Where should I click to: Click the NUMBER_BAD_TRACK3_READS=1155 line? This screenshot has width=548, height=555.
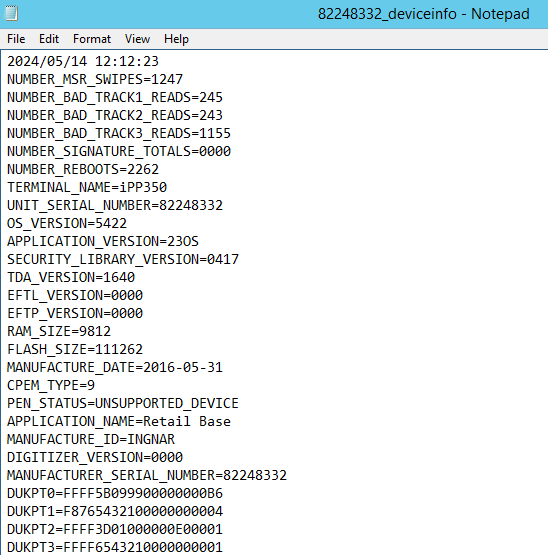[x=119, y=133]
